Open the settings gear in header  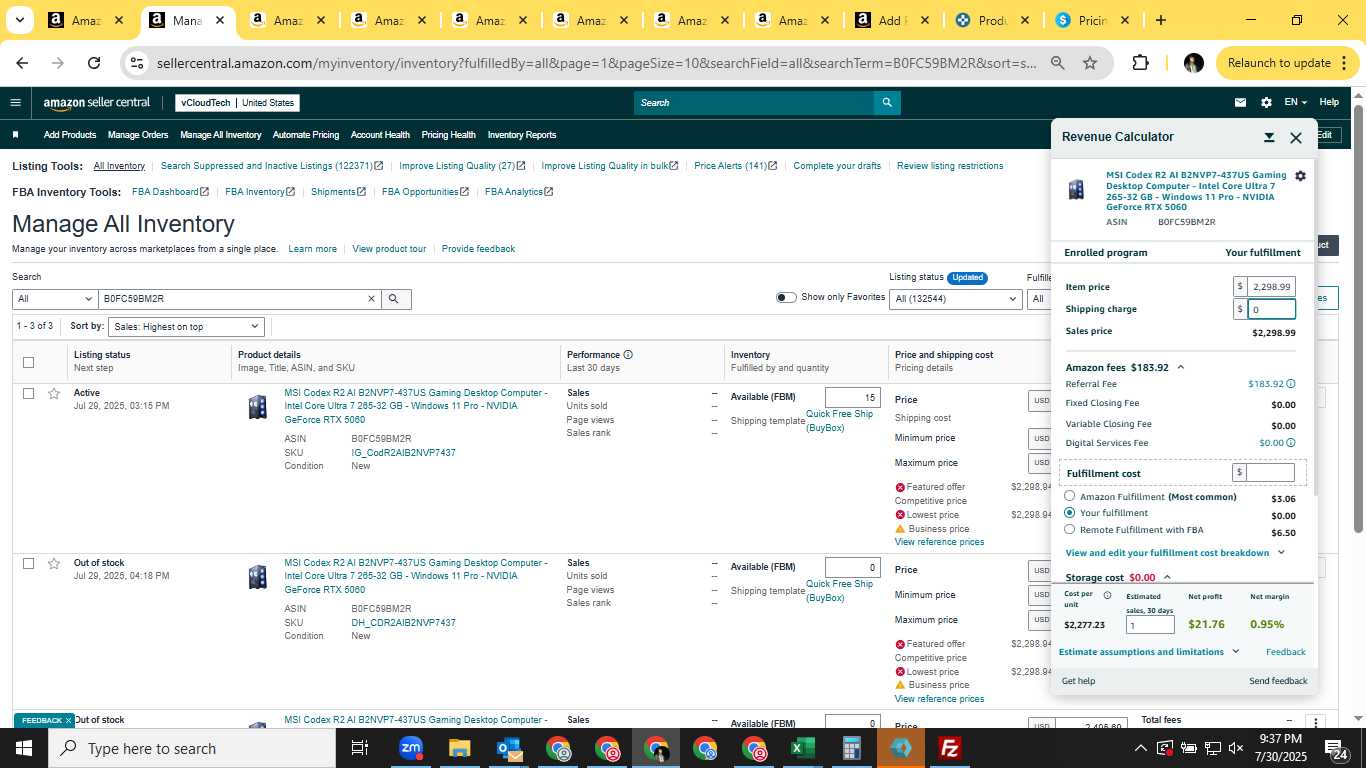tap(1266, 102)
